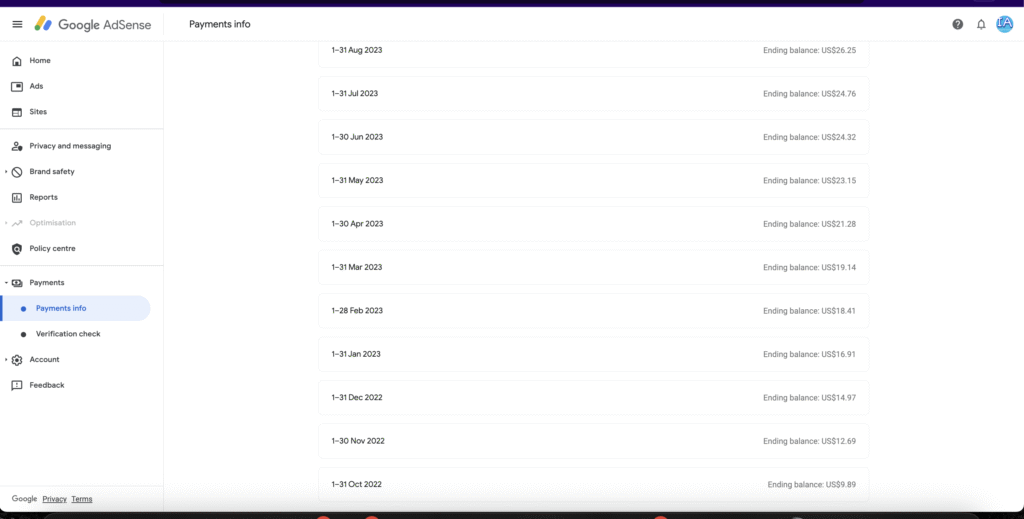Open the 1–31 Aug 2023 statement row
Viewport: 1024px width, 519px height.
point(594,51)
